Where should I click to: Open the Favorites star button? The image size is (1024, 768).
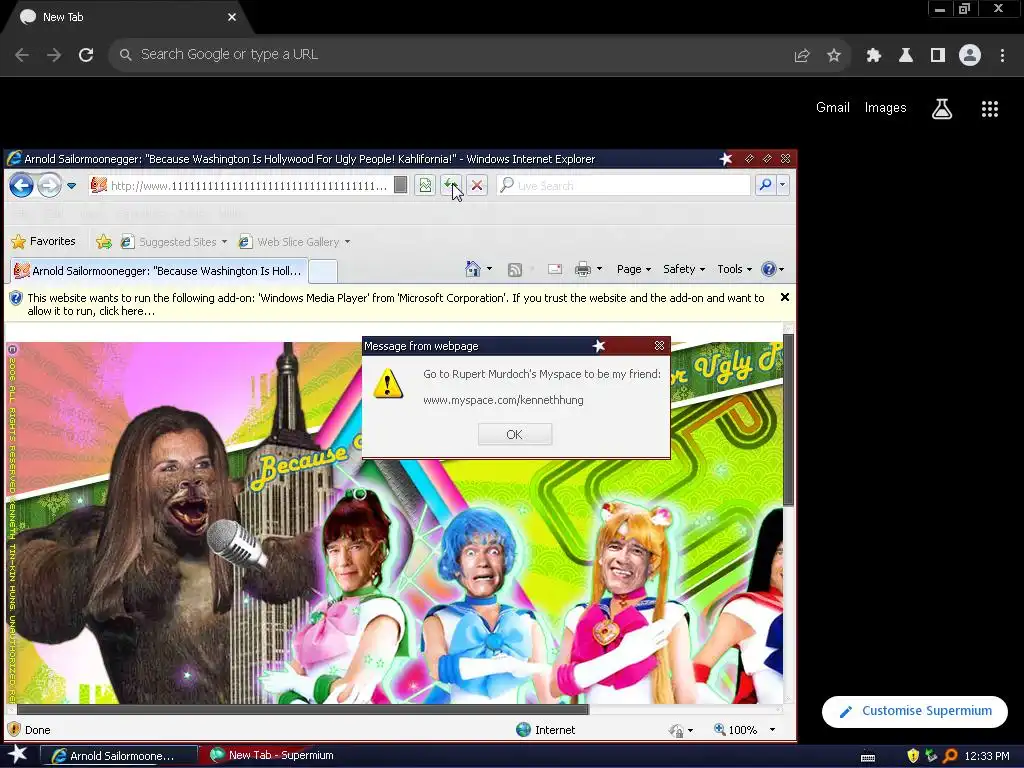pyautogui.click(x=43, y=242)
